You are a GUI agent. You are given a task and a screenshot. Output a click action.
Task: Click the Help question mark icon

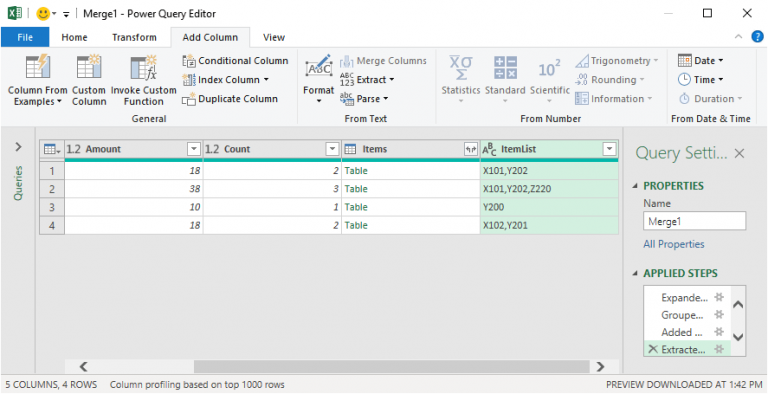click(x=757, y=37)
